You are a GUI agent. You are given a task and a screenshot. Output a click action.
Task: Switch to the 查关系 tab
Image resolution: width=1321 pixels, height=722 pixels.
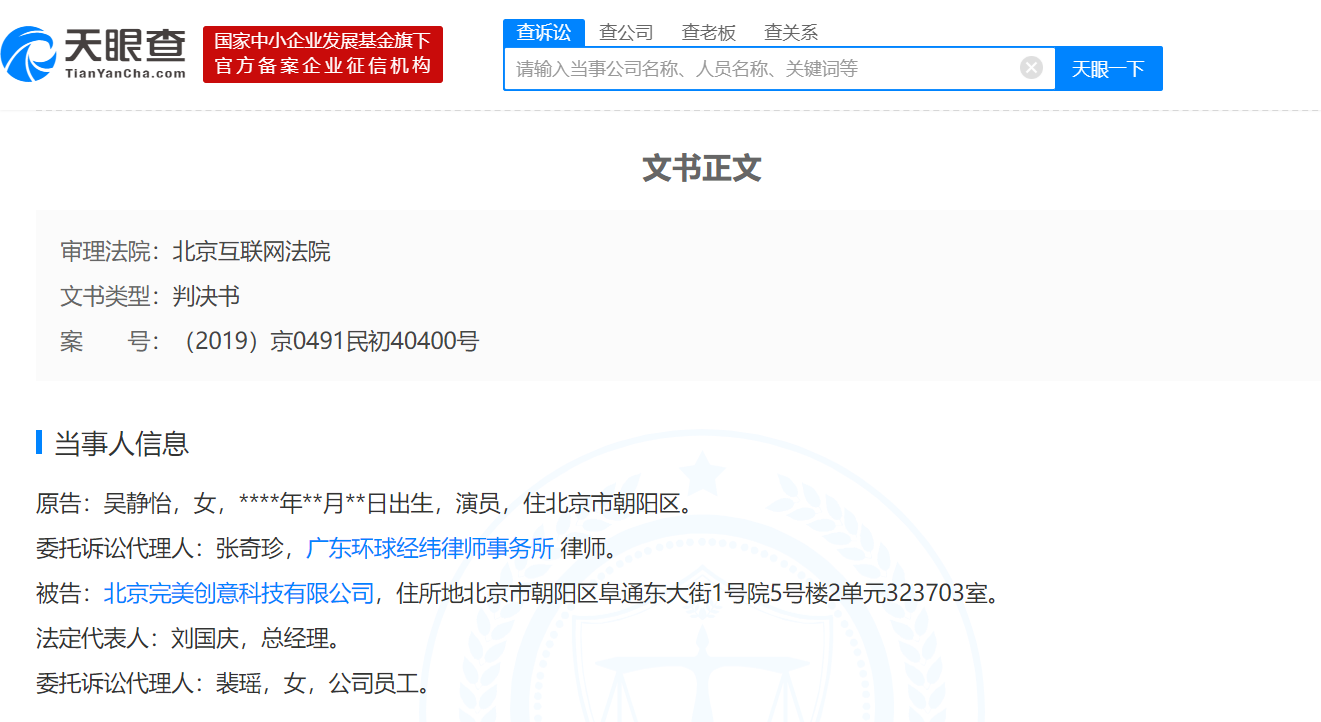tap(791, 32)
